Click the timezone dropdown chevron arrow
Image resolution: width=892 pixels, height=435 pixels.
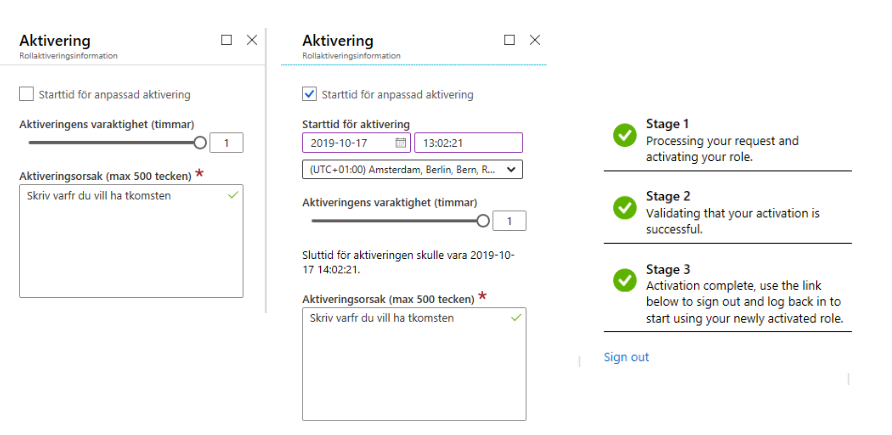point(511,169)
